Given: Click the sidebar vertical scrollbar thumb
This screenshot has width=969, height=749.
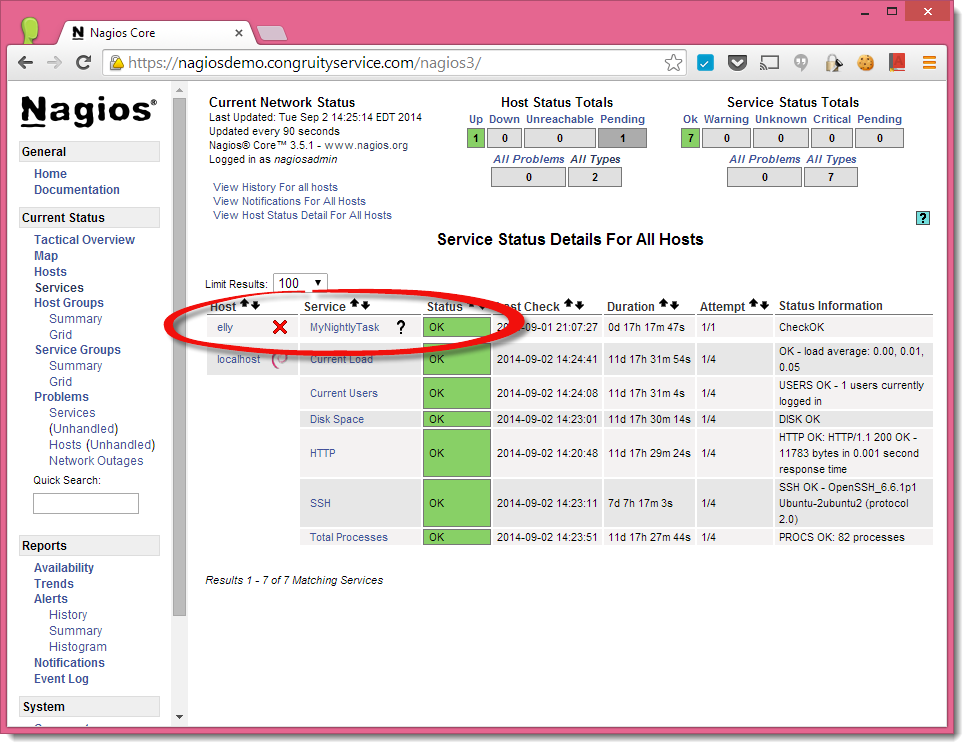Looking at the screenshot, I should [x=179, y=357].
